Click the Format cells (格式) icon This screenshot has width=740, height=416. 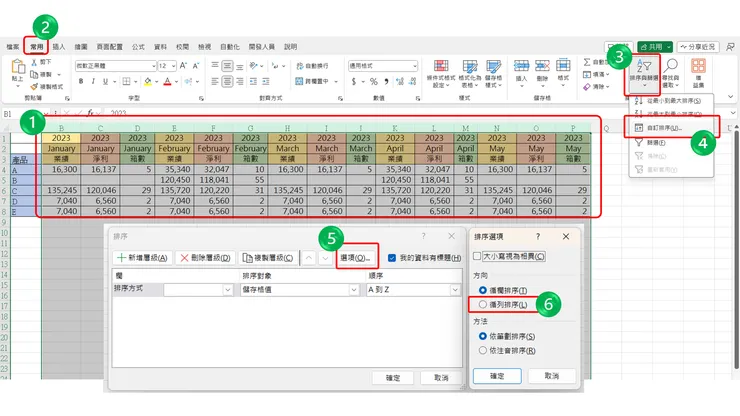[x=563, y=66]
